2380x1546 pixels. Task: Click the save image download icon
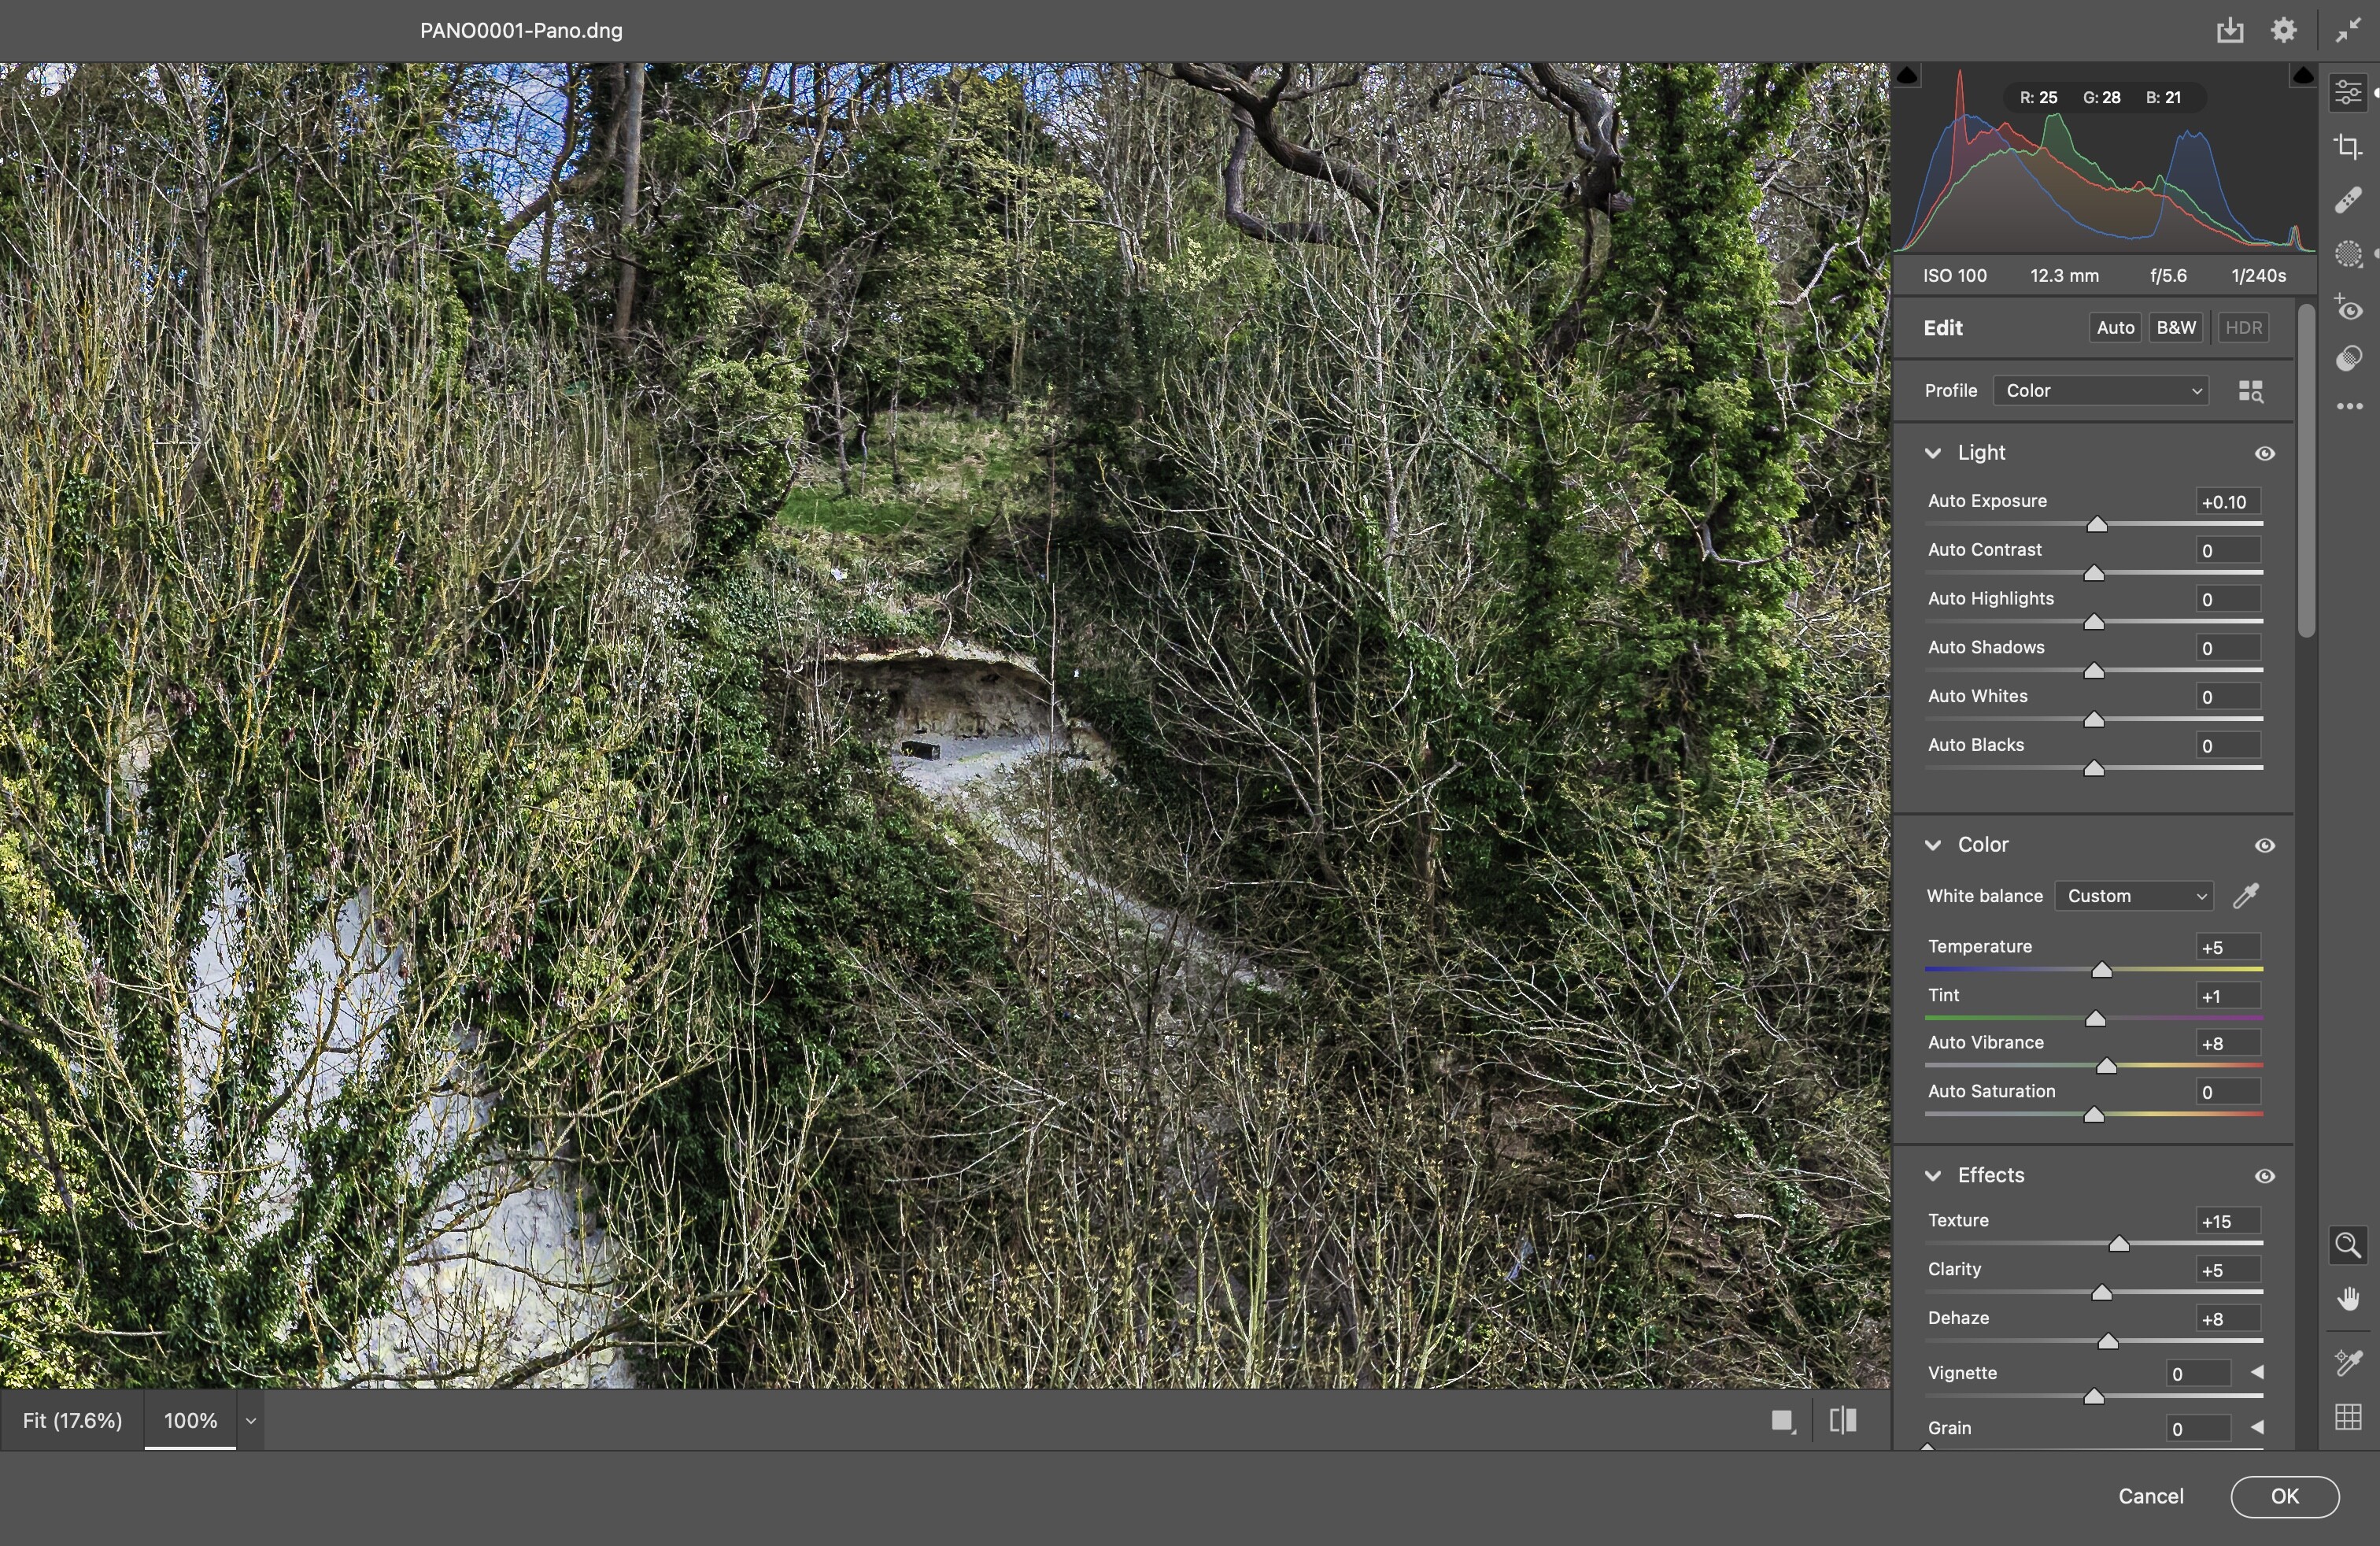2229,30
